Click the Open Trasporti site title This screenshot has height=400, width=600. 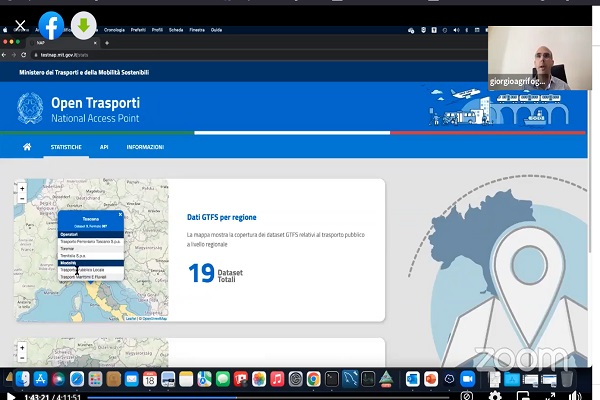(x=95, y=103)
